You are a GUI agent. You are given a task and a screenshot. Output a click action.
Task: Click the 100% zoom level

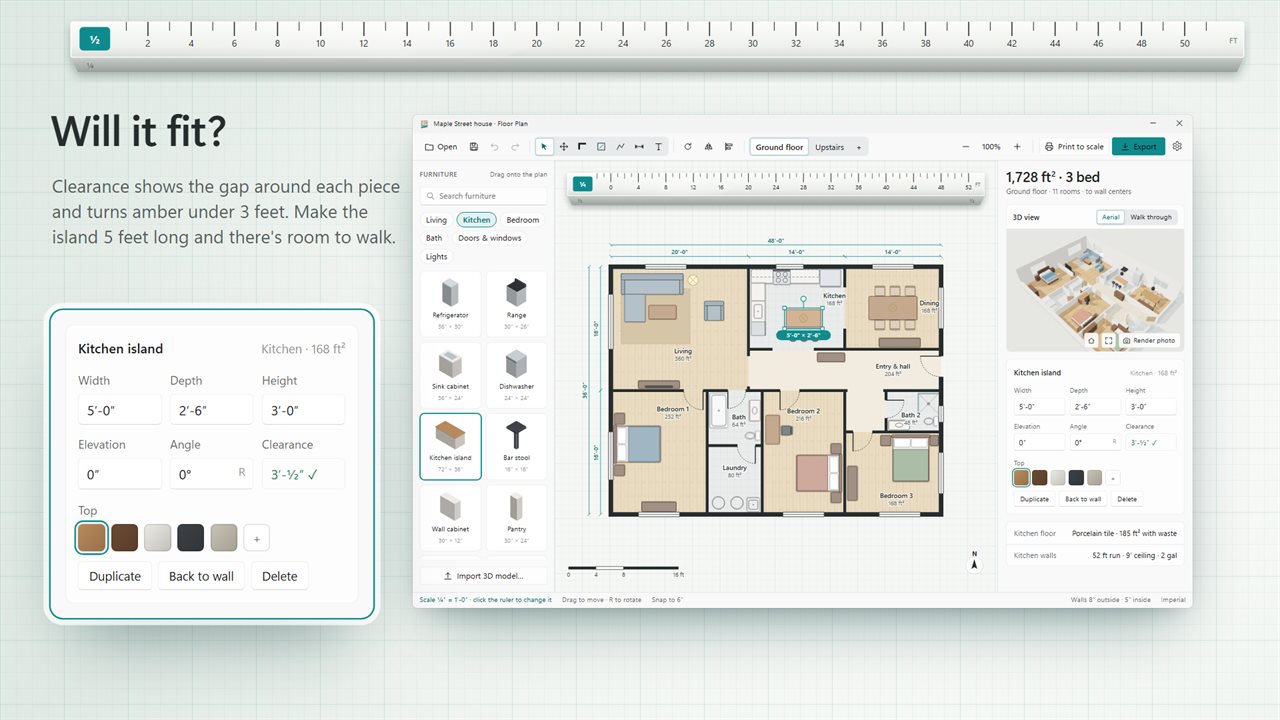click(991, 147)
